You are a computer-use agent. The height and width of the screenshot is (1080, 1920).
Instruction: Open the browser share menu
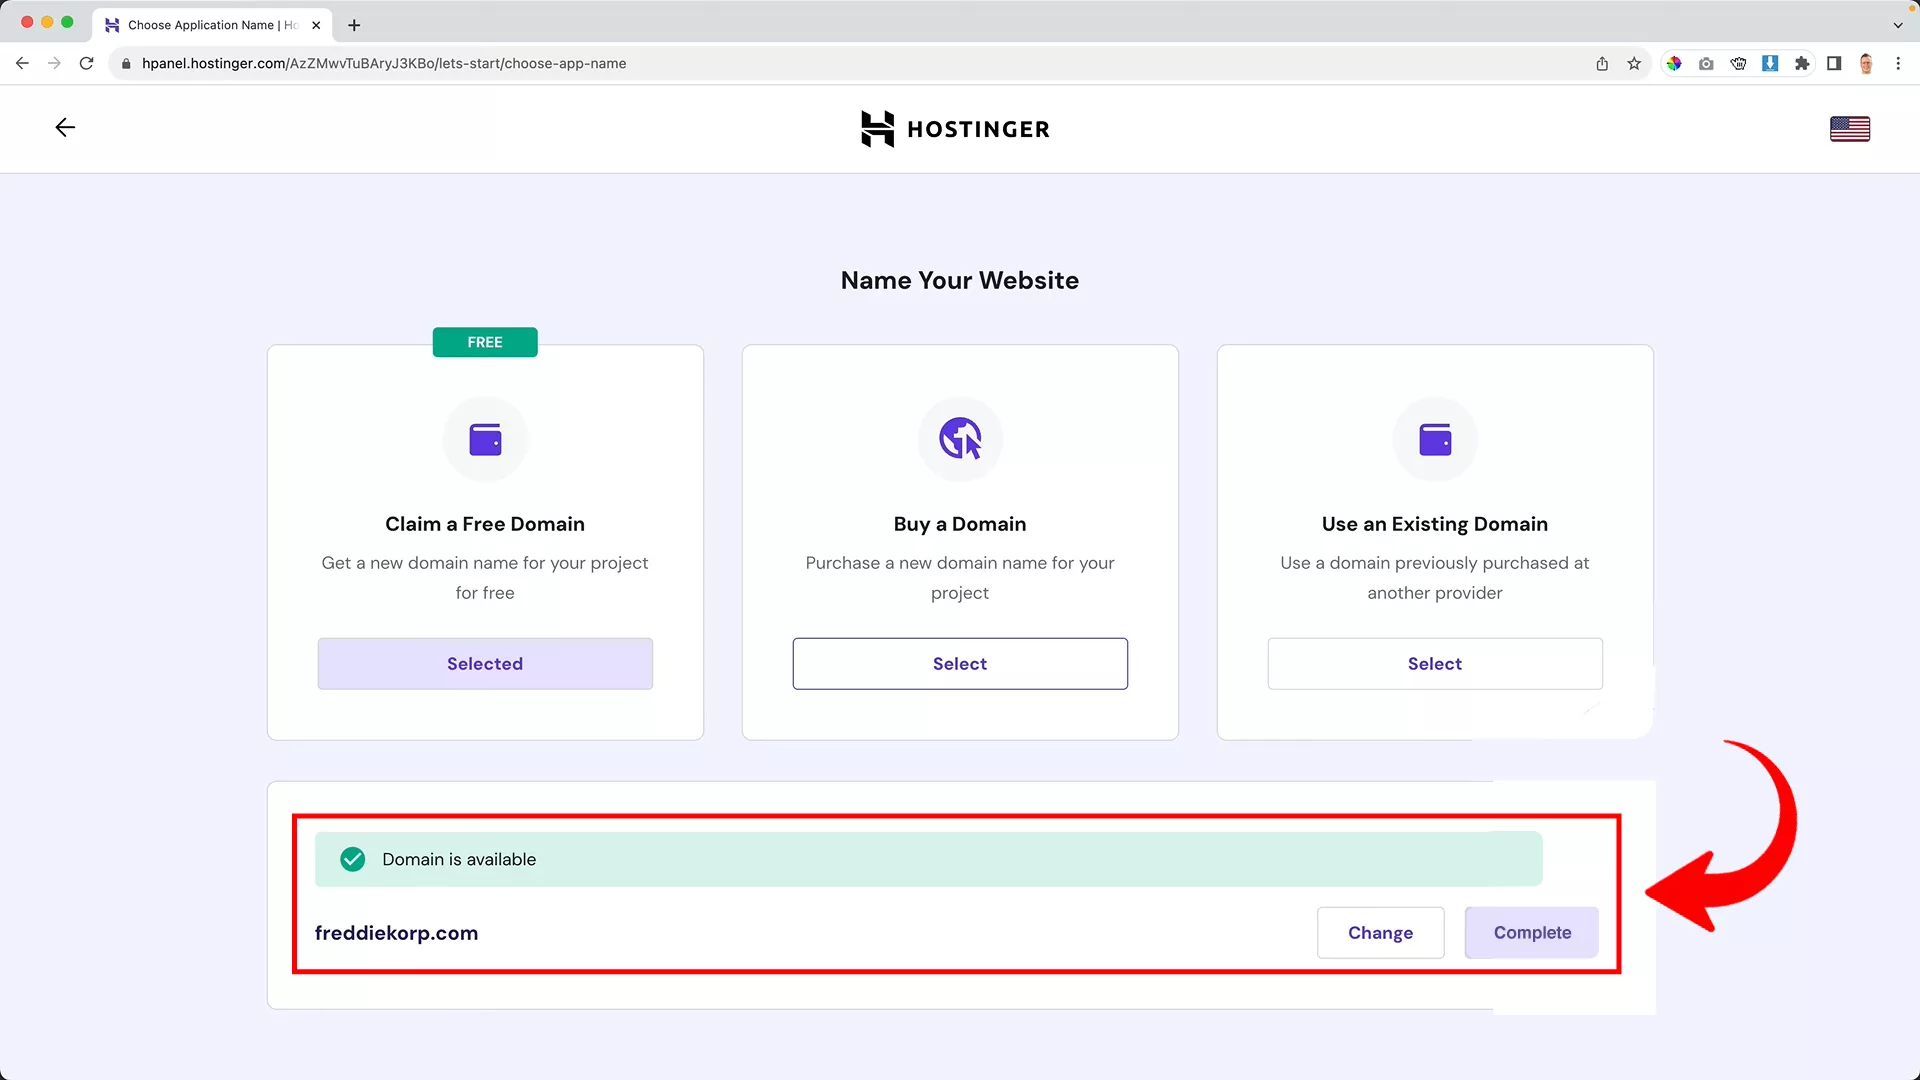tap(1601, 63)
